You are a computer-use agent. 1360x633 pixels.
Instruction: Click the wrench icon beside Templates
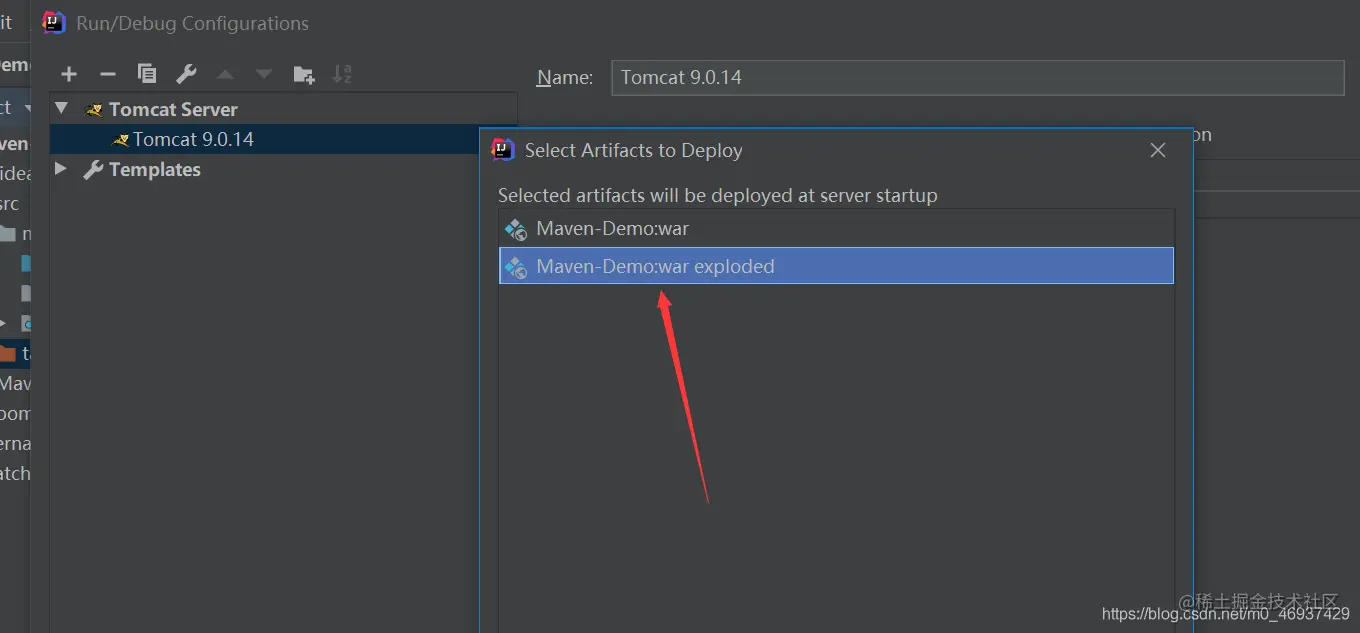tap(93, 170)
